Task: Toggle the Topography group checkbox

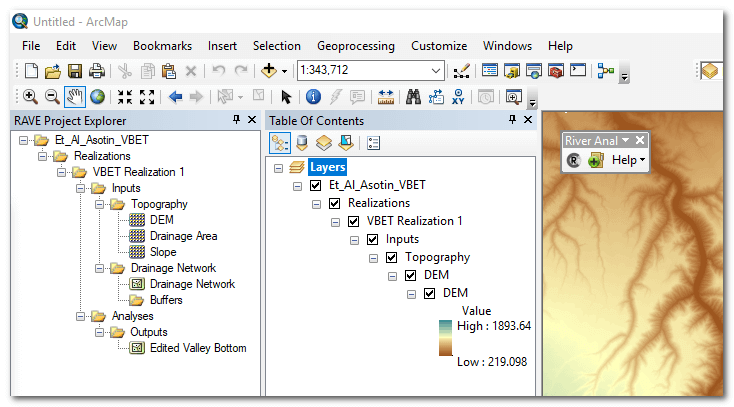Action: click(390, 257)
